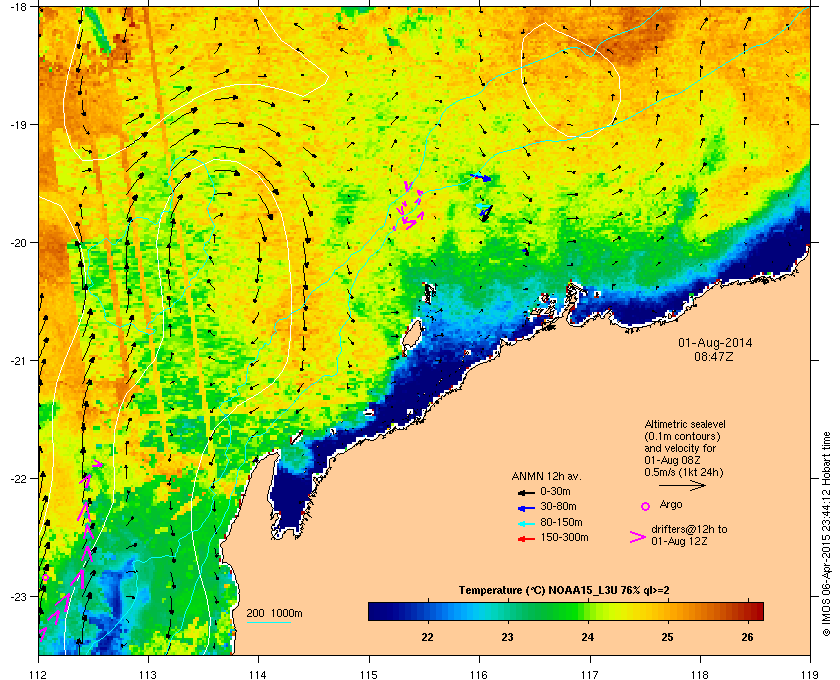840x680 pixels.
Task: Click the 0-30m depth label
Action: coord(555,491)
